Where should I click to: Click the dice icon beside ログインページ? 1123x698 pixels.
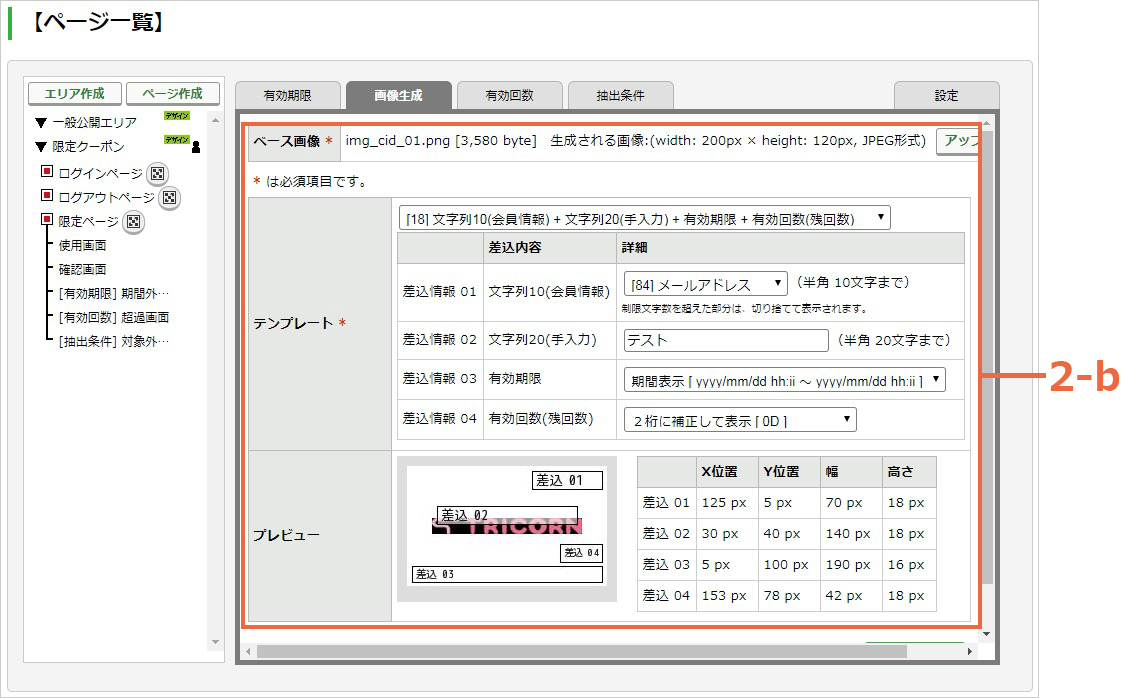[158, 173]
